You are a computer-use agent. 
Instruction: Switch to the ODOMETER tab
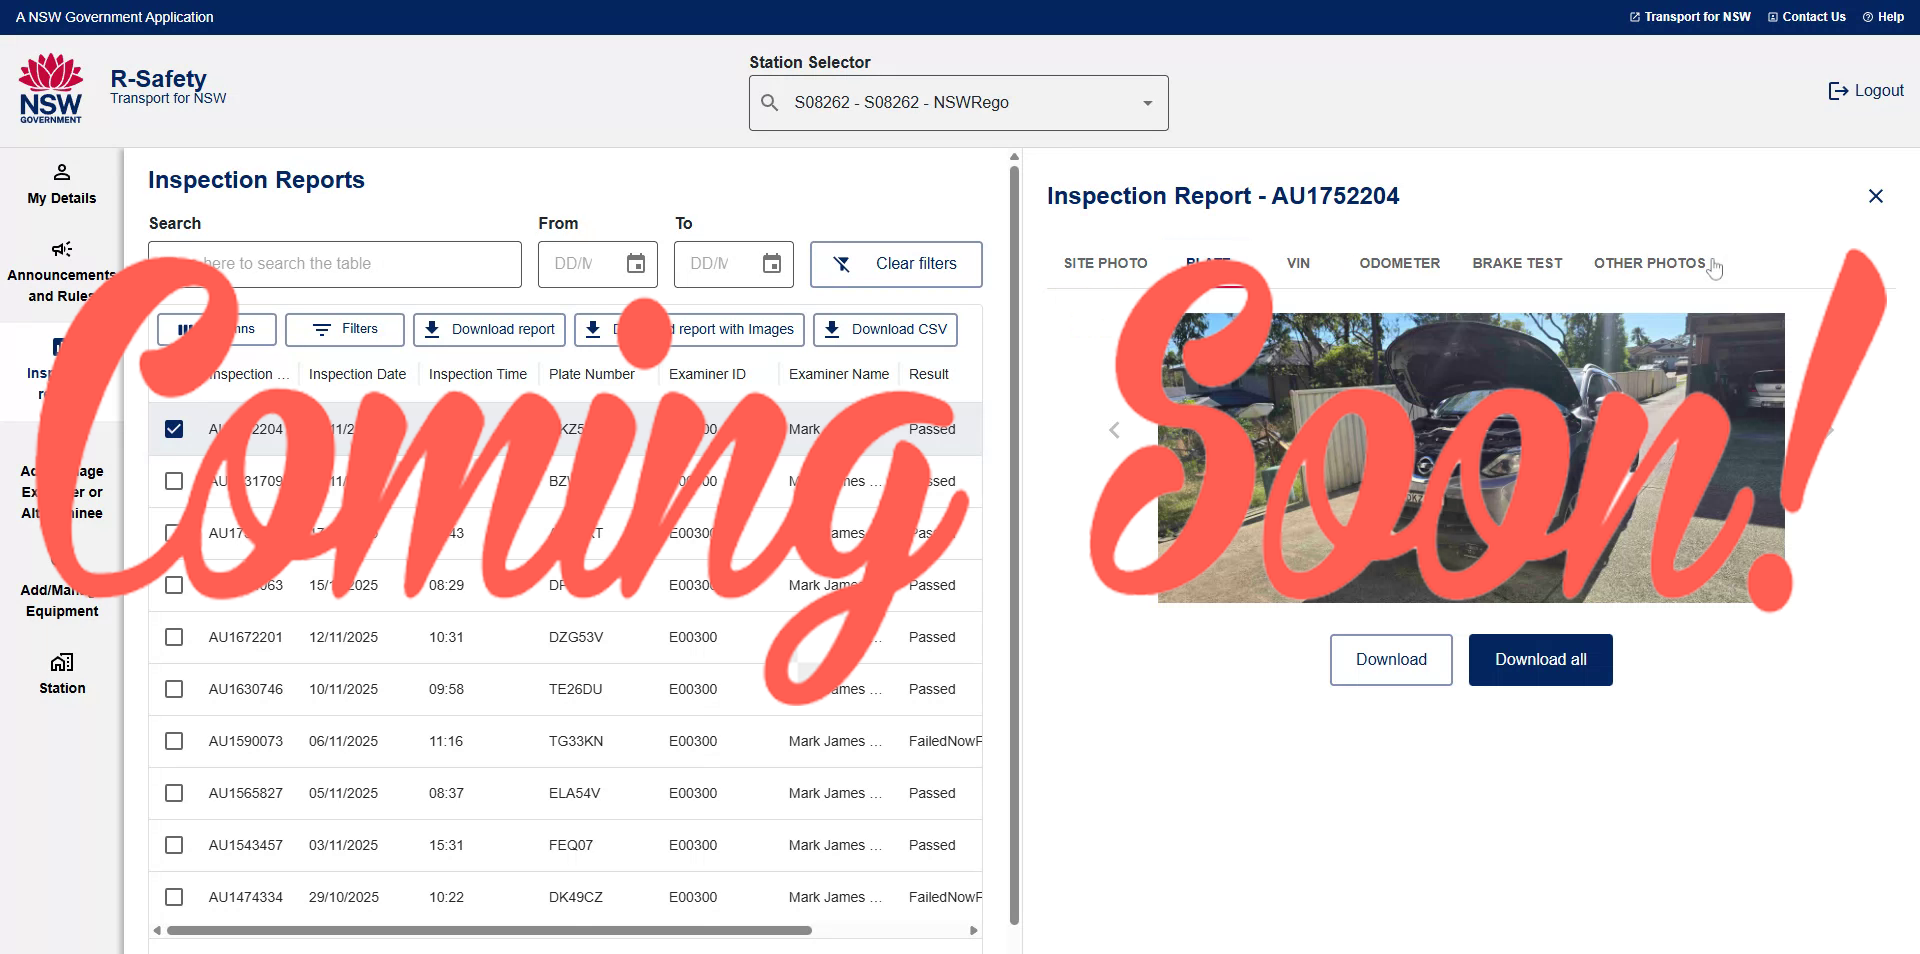point(1399,263)
